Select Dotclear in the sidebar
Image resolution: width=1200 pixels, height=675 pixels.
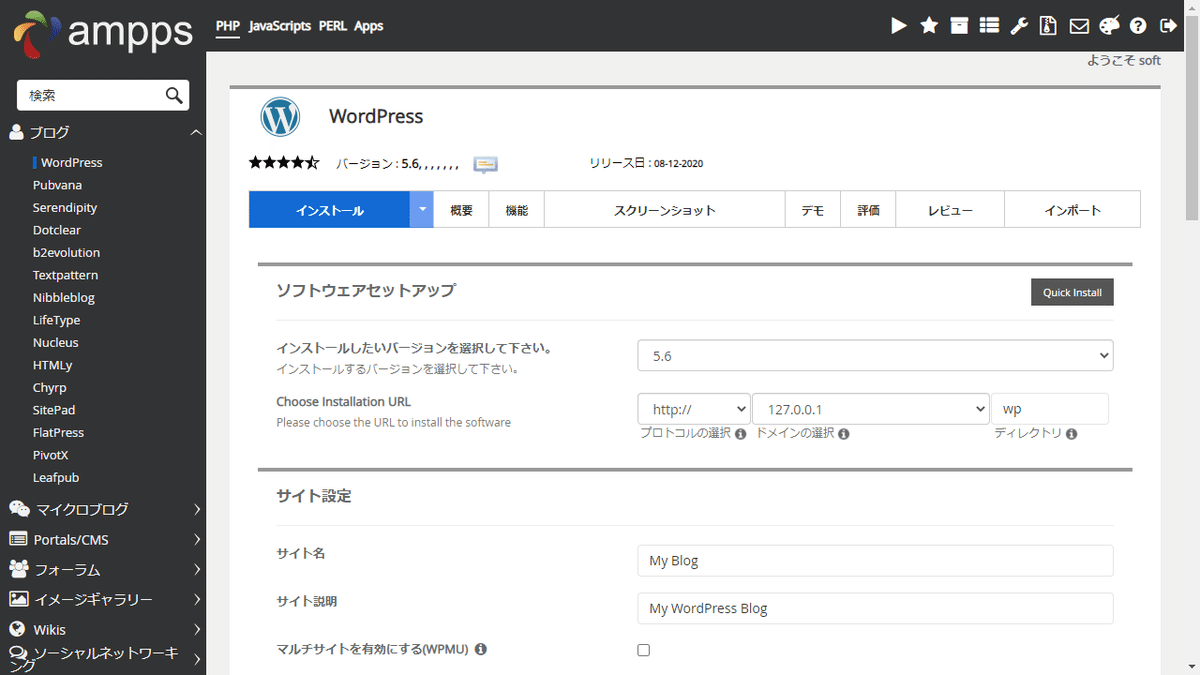(x=57, y=230)
